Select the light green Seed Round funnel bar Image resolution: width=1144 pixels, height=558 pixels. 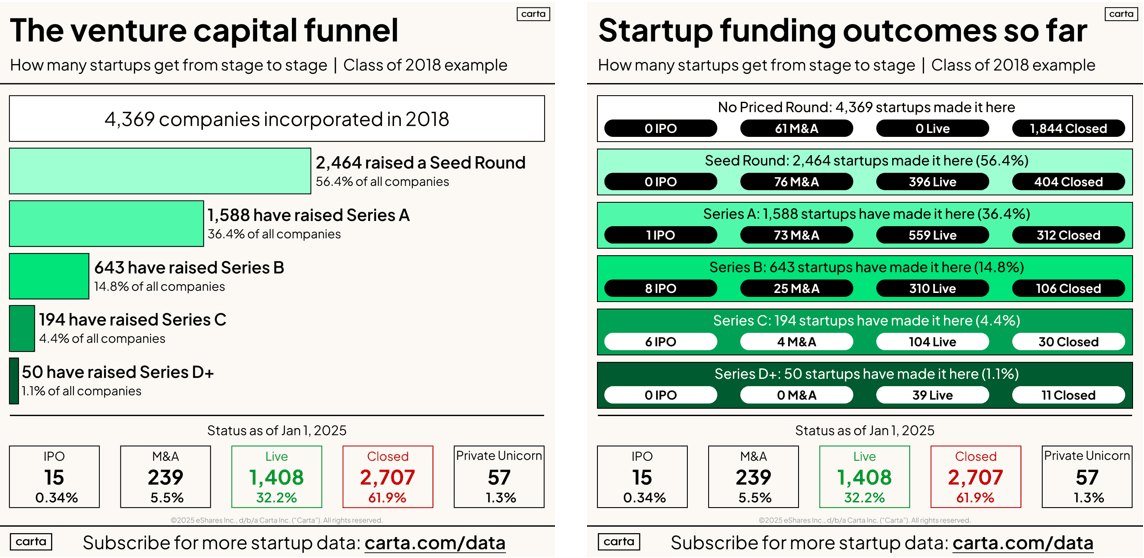click(160, 171)
